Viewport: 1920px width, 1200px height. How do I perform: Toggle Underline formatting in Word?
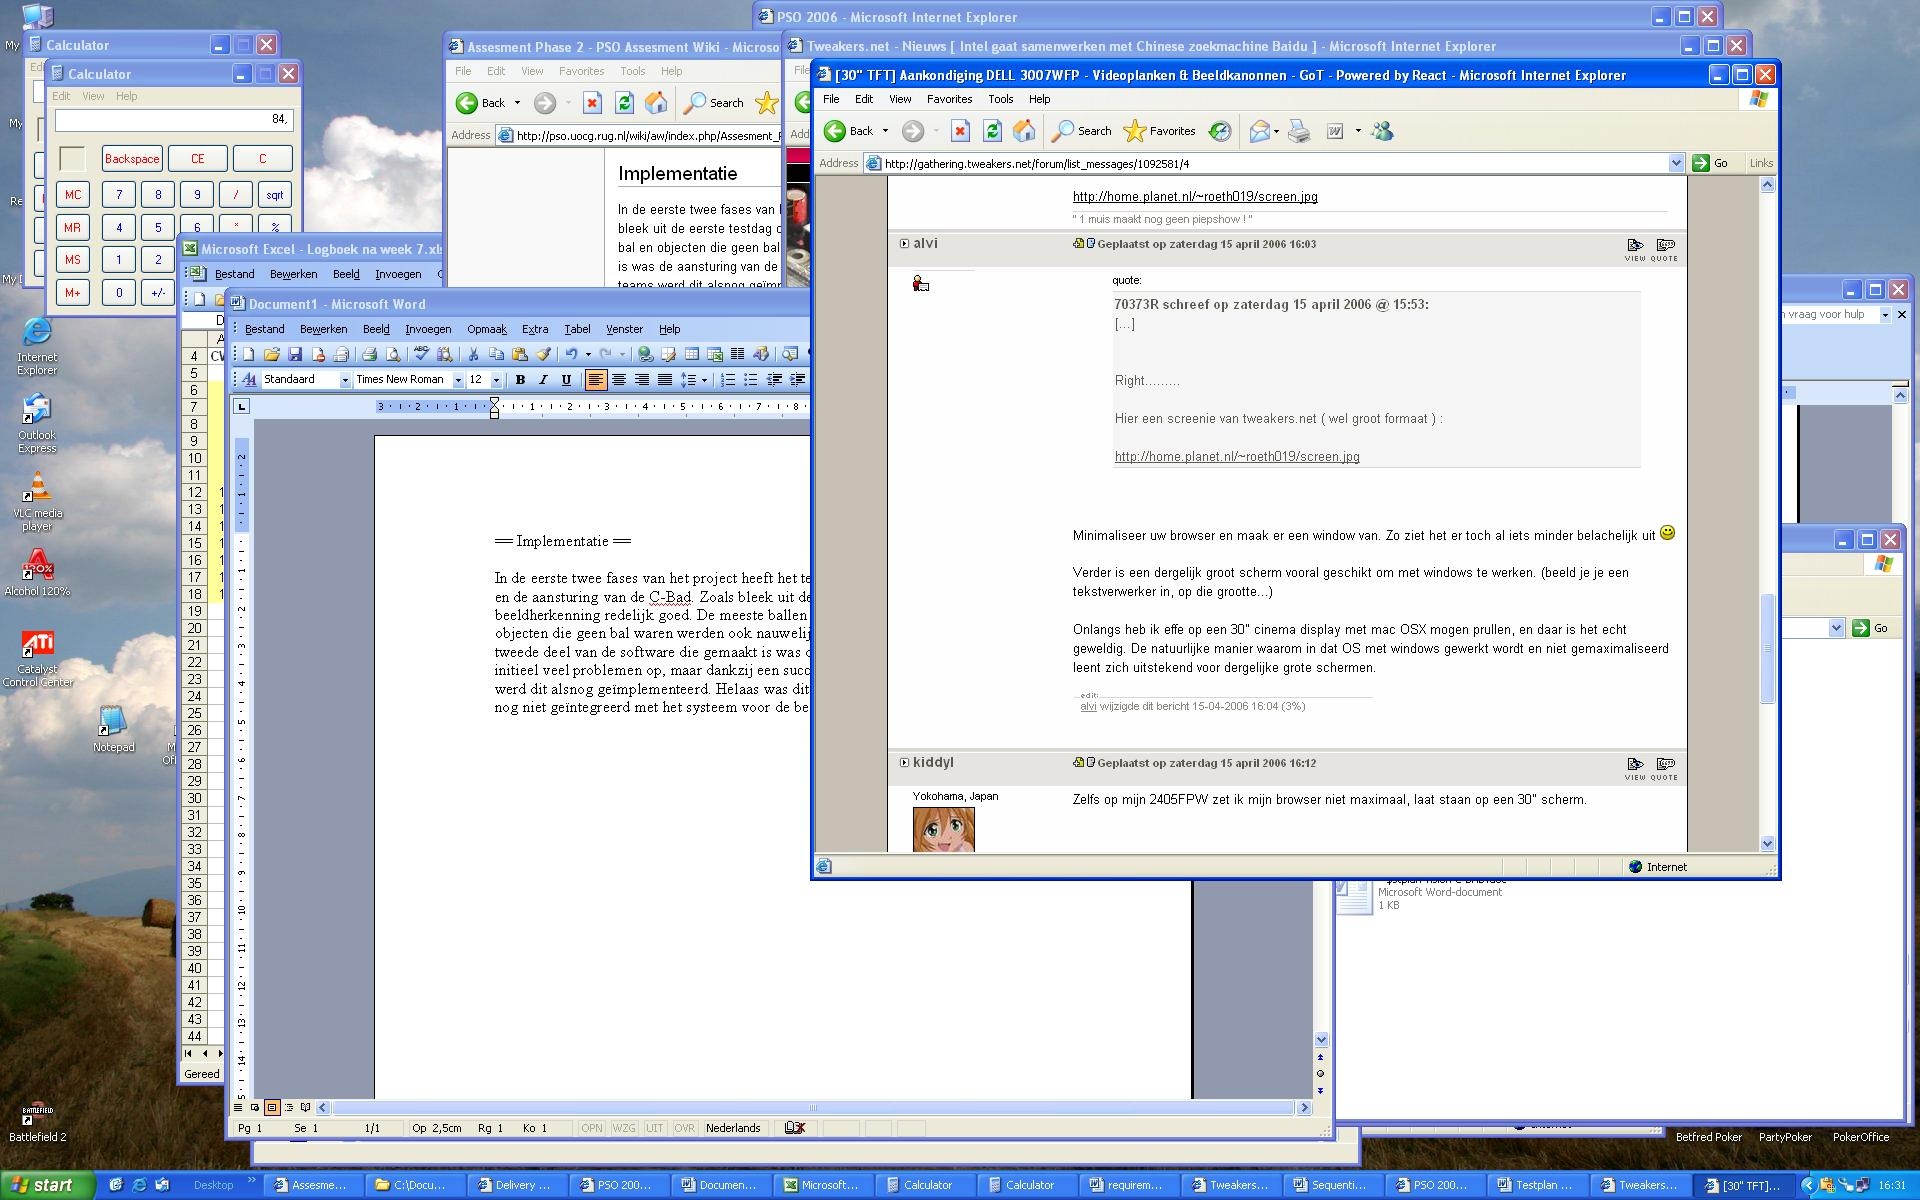(x=566, y=380)
